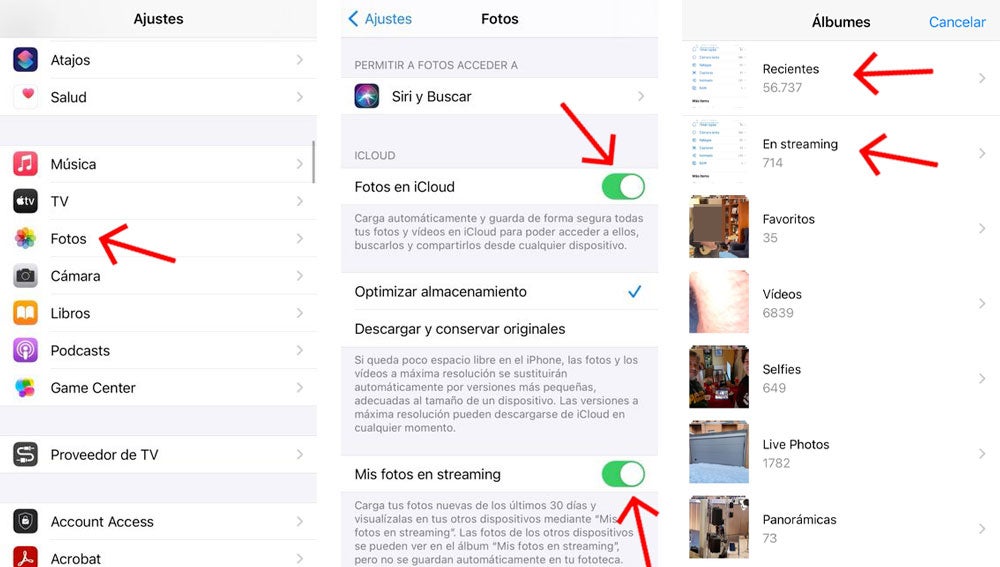
Task: Open Game Center row chevron
Action: click(300, 387)
